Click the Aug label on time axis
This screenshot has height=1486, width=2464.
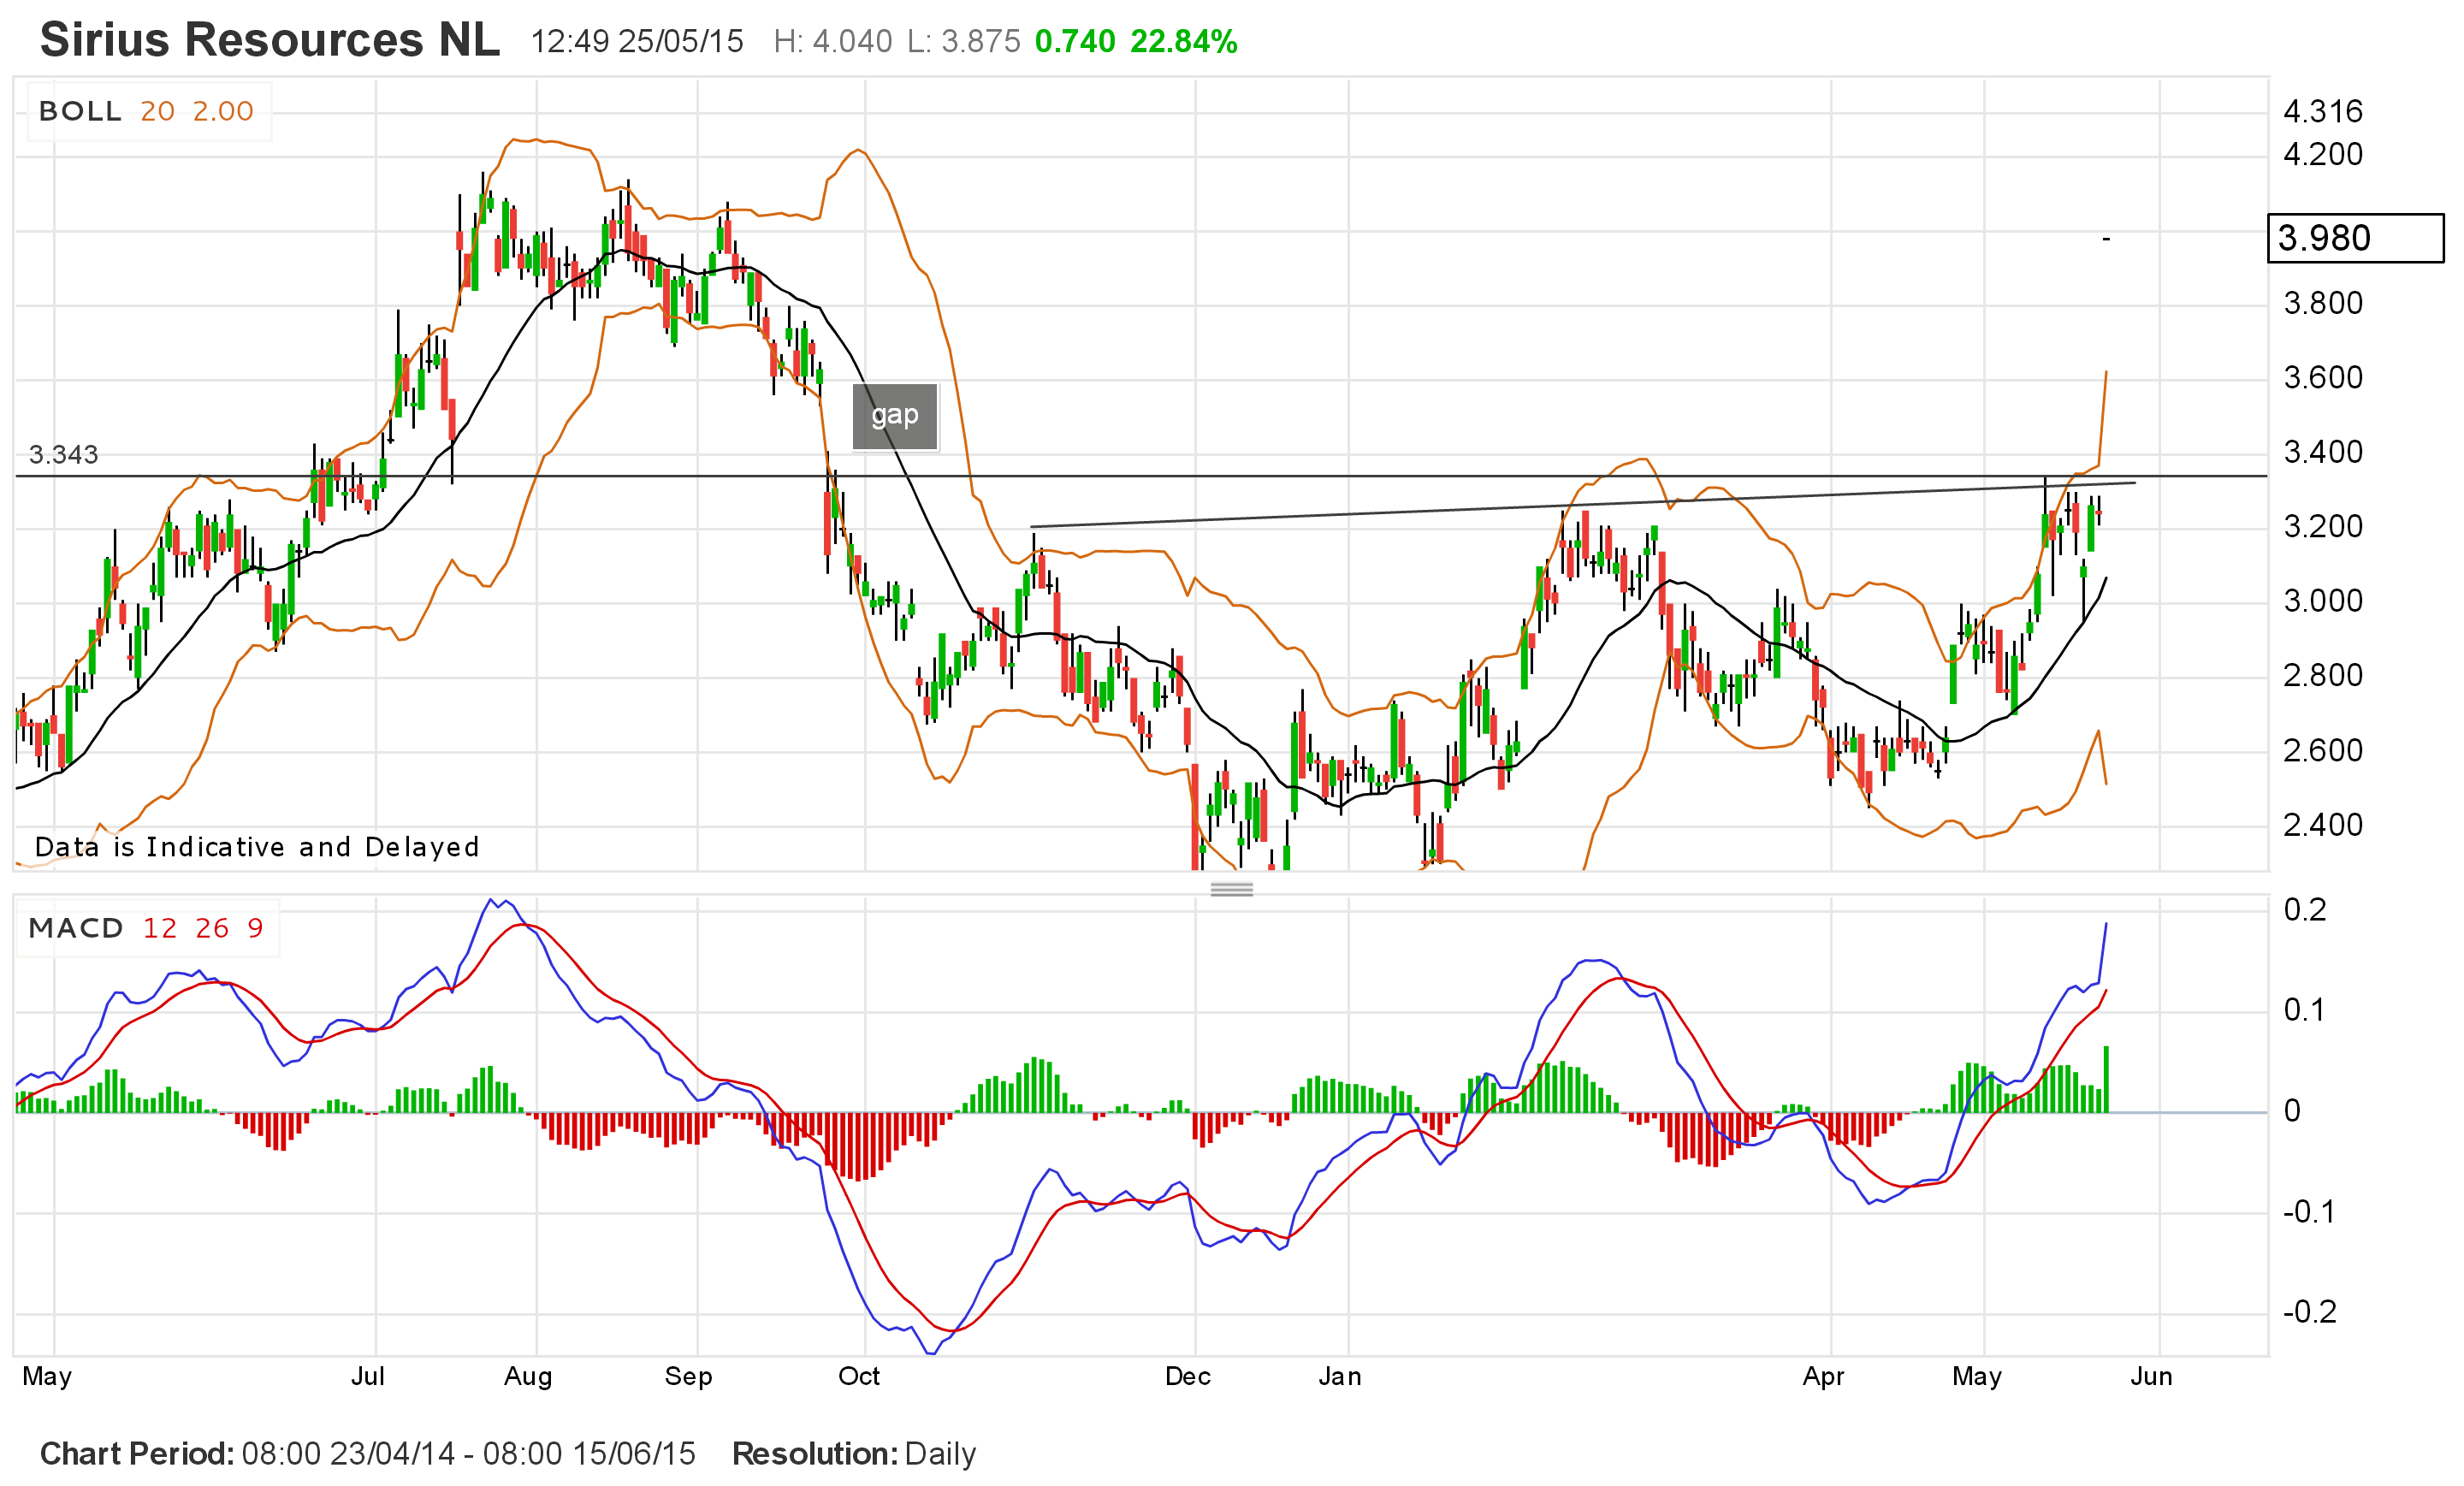pyautogui.click(x=528, y=1377)
